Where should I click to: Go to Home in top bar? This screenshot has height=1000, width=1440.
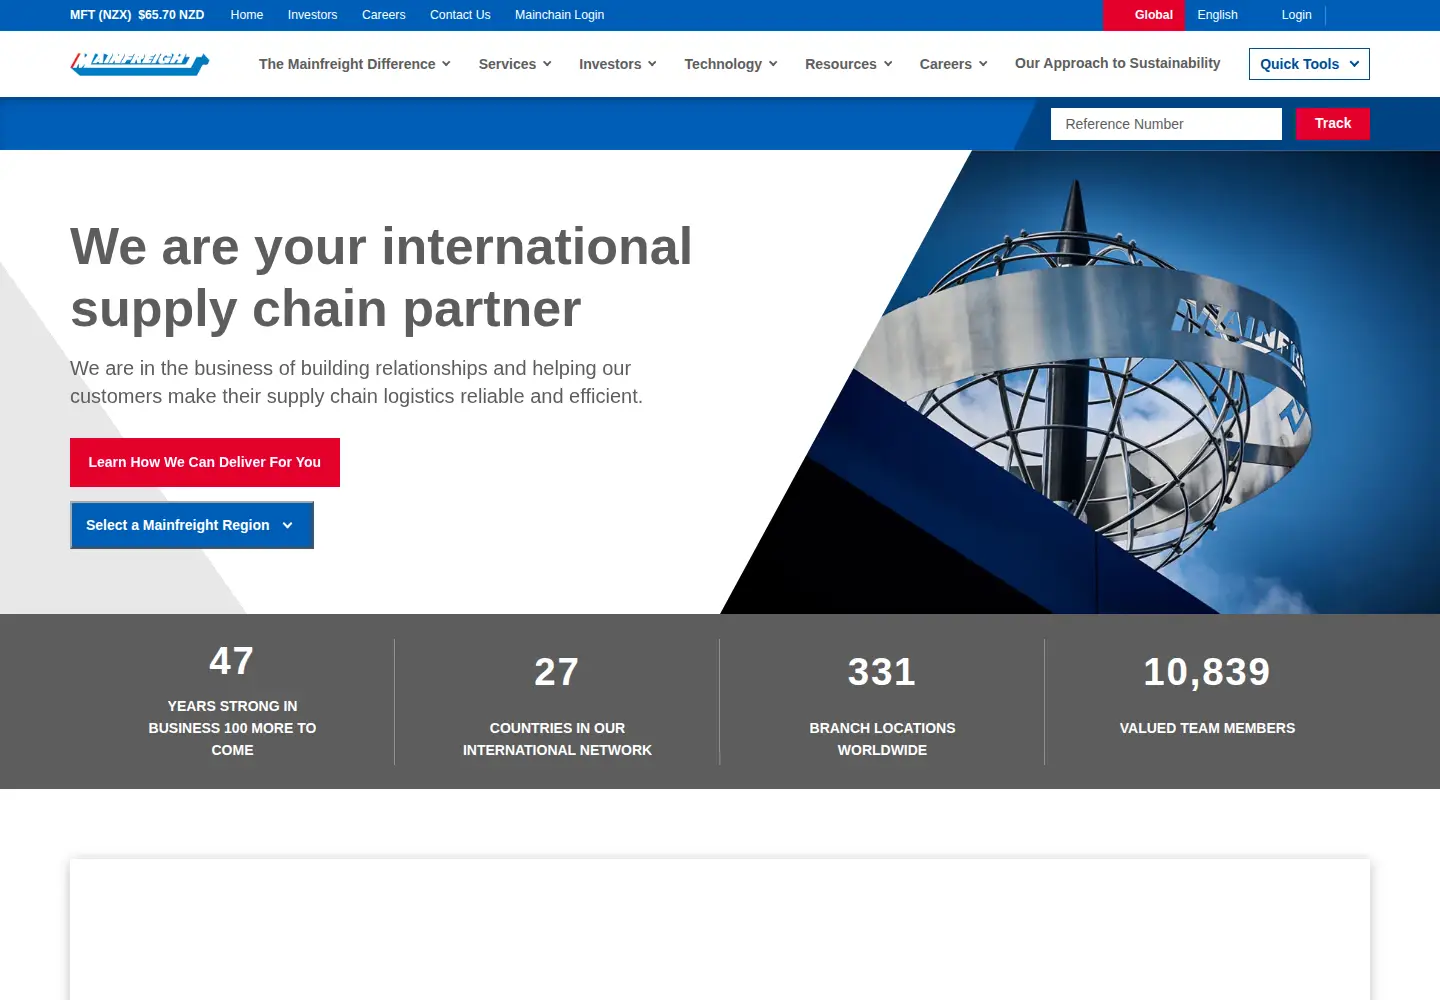[247, 15]
